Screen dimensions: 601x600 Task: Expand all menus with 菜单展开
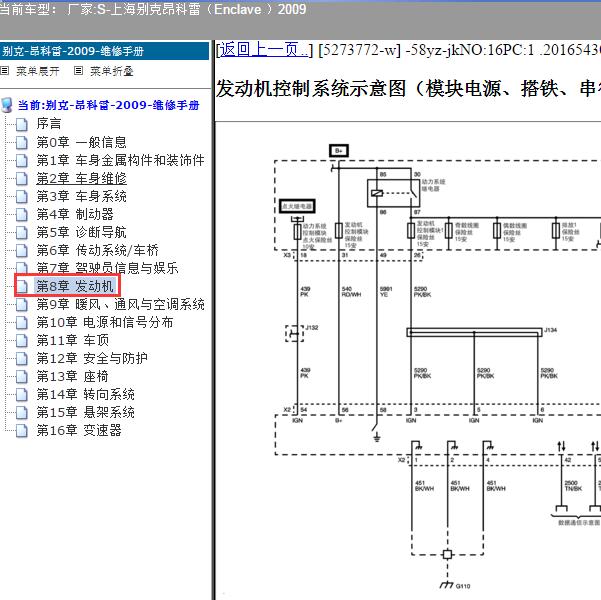(38, 71)
